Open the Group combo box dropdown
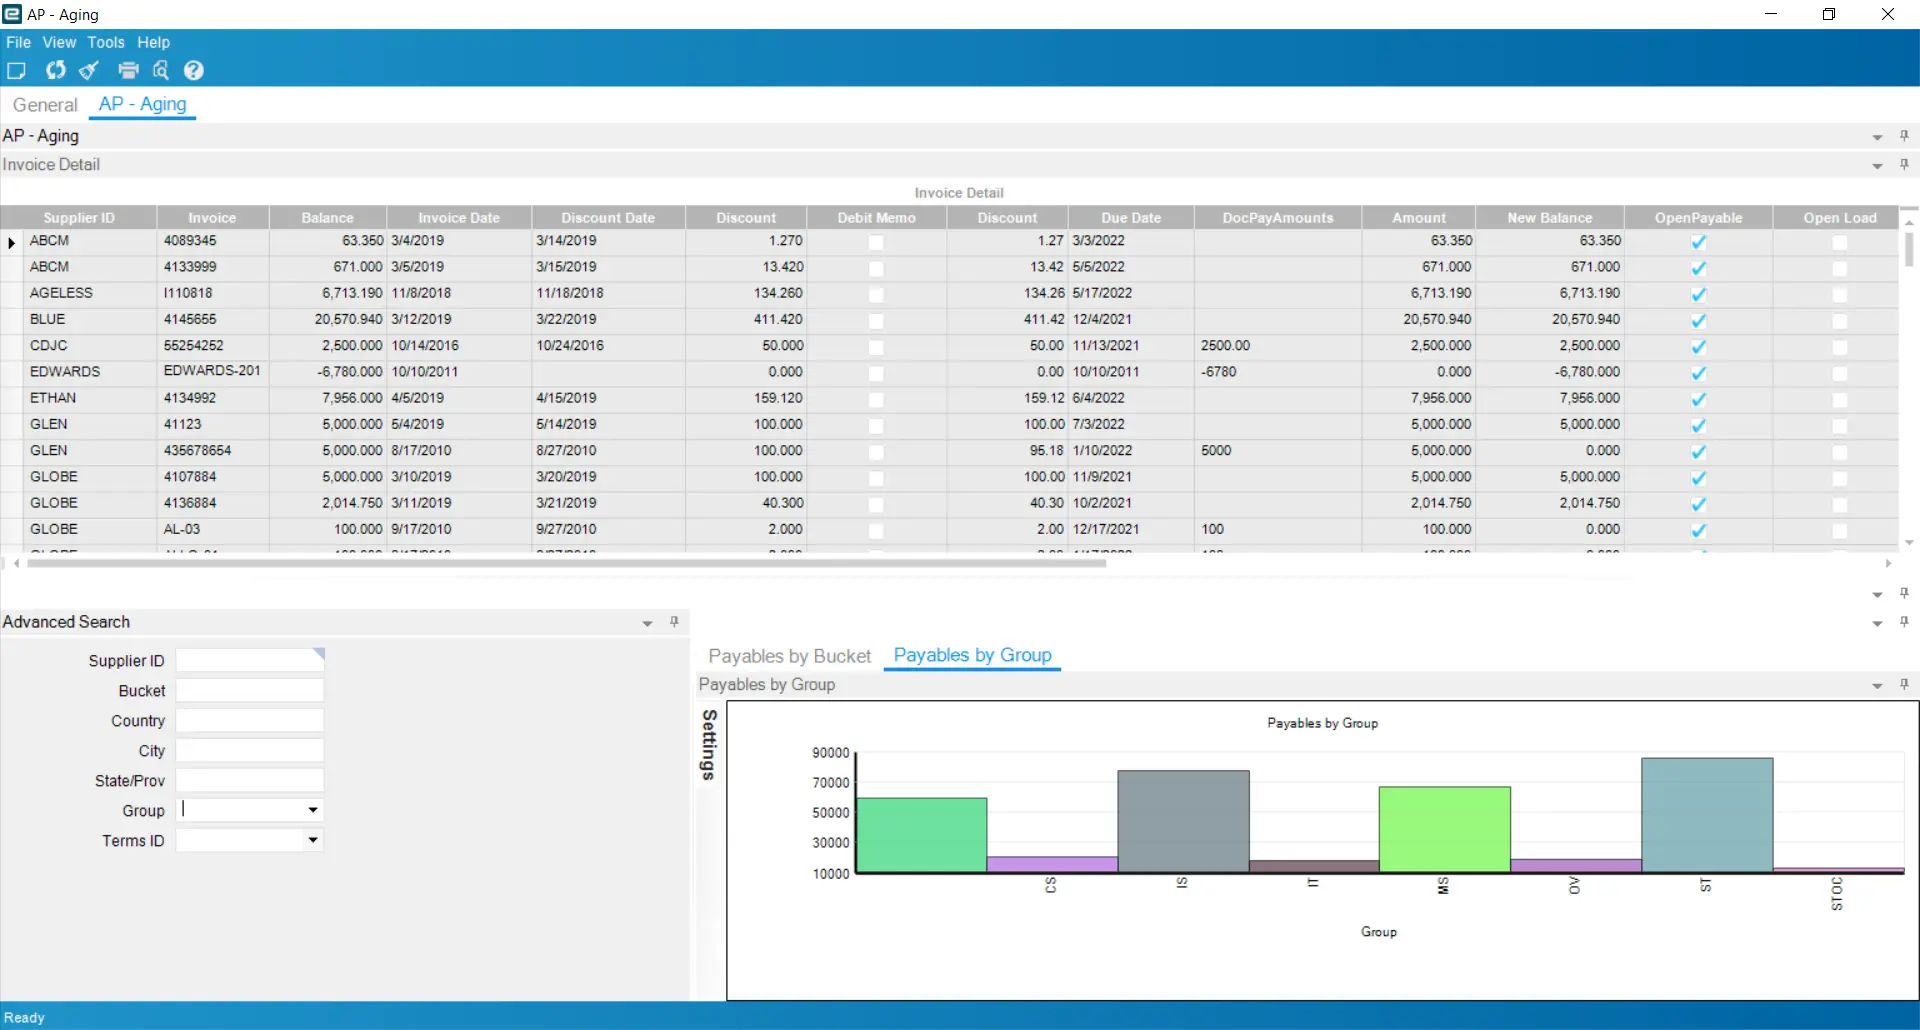The image size is (1920, 1030). (x=313, y=810)
